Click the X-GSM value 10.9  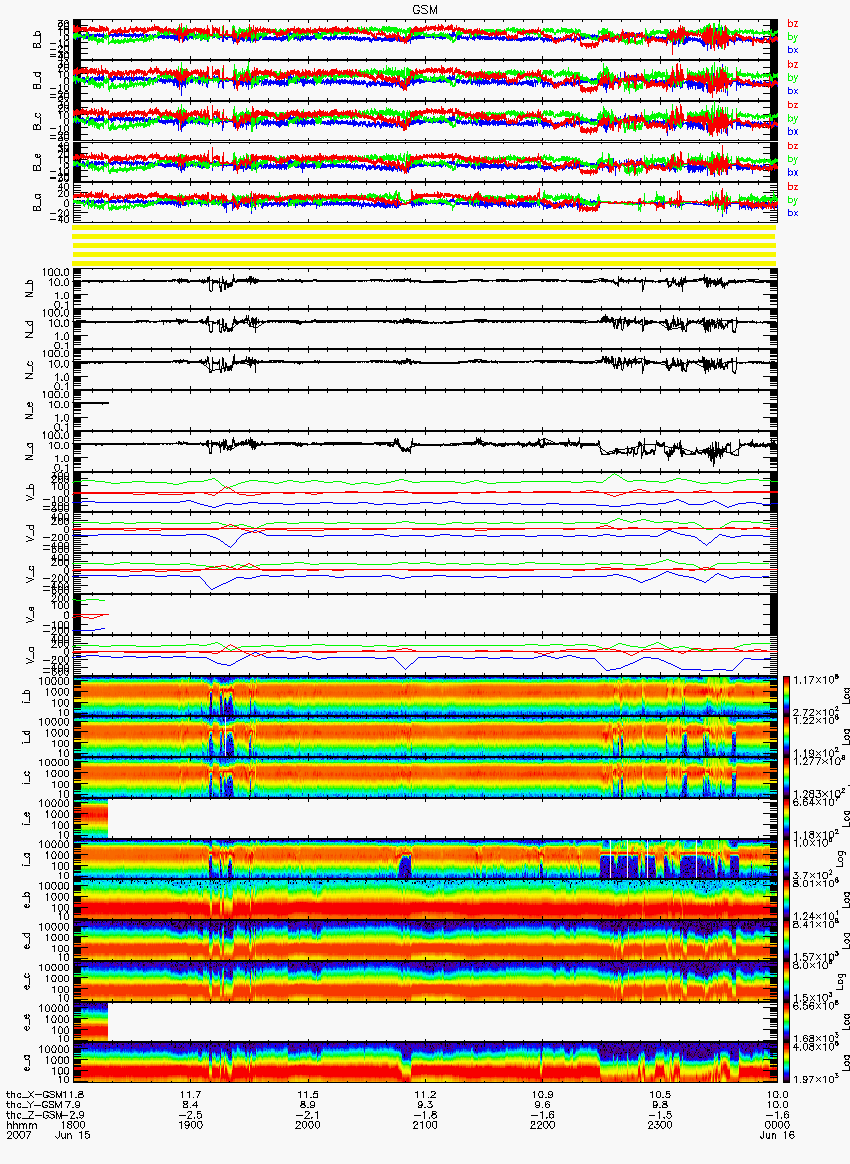(542, 1094)
